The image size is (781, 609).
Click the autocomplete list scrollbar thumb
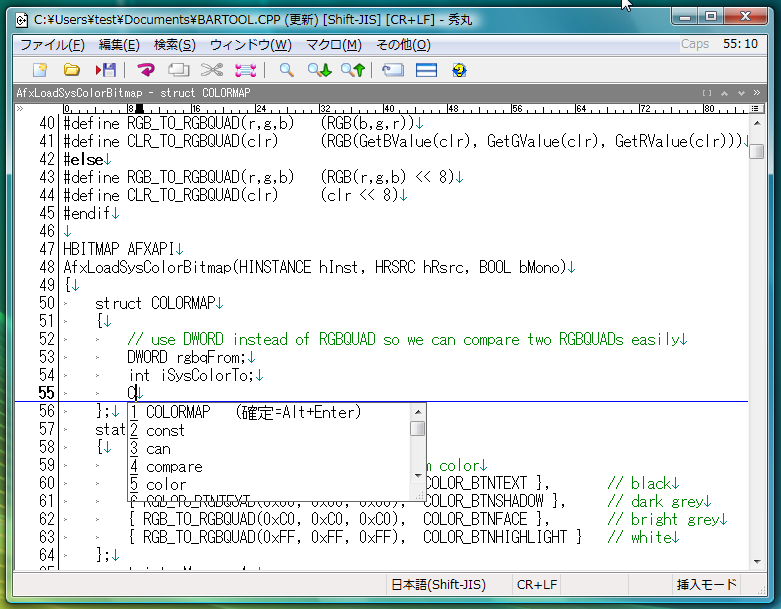[x=418, y=429]
